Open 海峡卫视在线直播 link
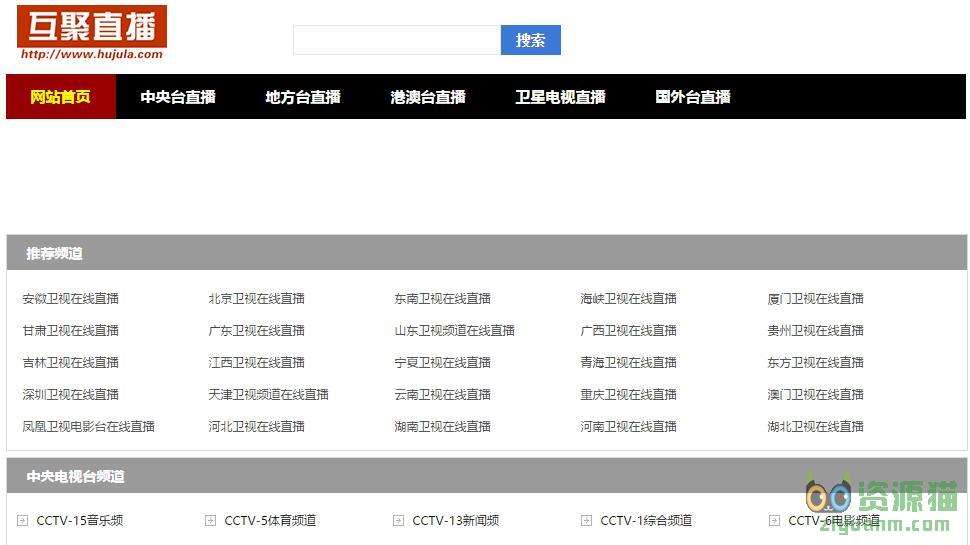The height and width of the screenshot is (545, 970). pos(629,299)
